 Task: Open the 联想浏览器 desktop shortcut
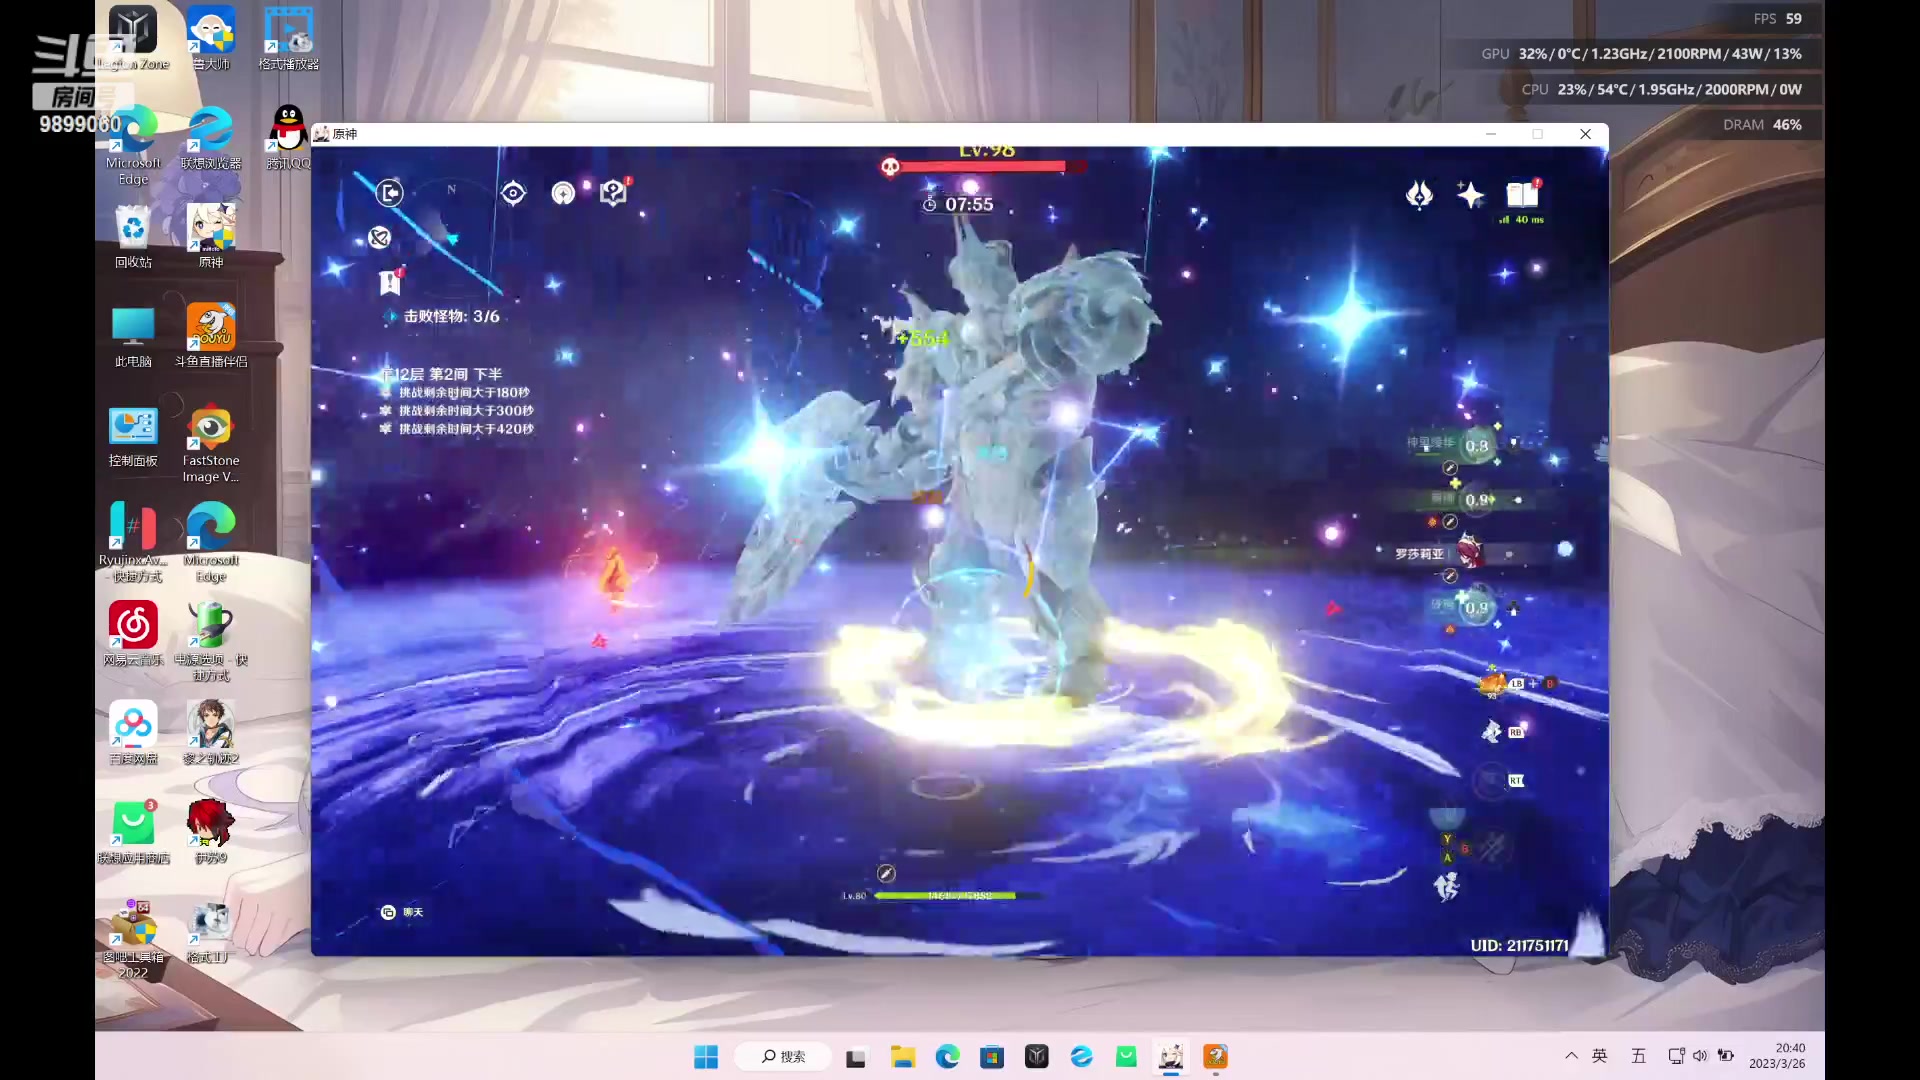tap(211, 138)
